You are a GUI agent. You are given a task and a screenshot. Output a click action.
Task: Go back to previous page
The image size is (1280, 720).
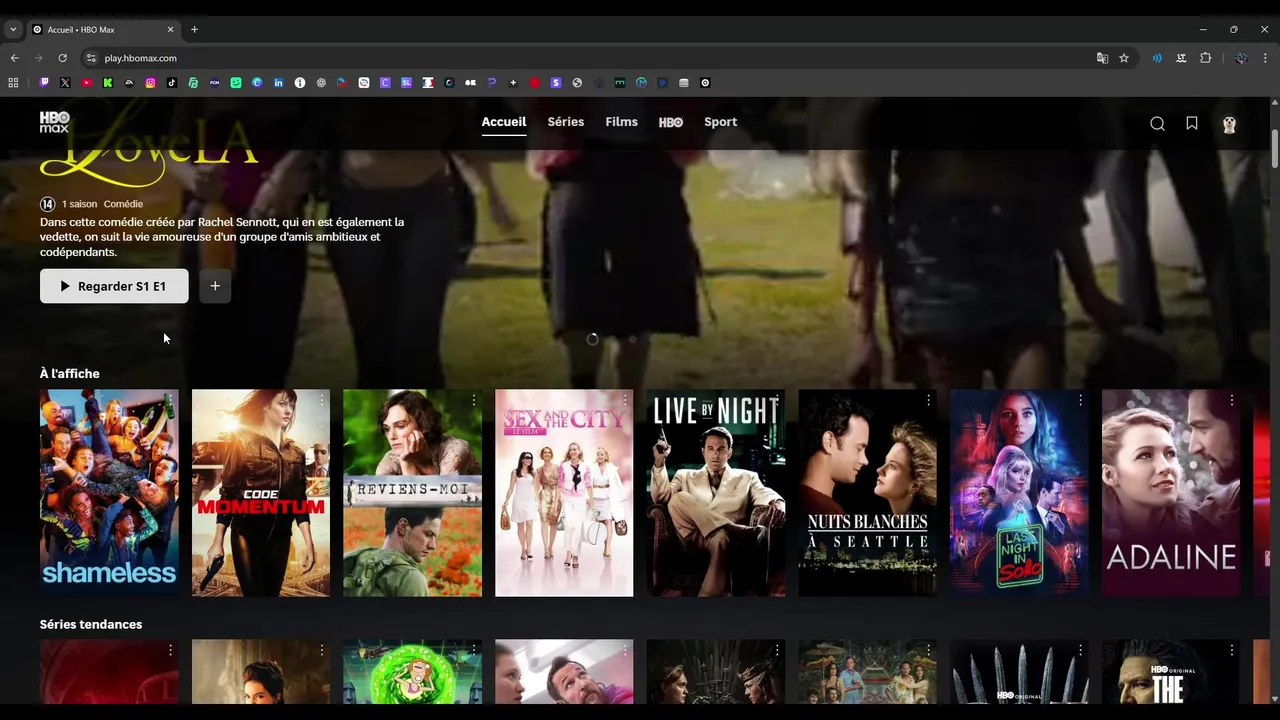click(15, 58)
